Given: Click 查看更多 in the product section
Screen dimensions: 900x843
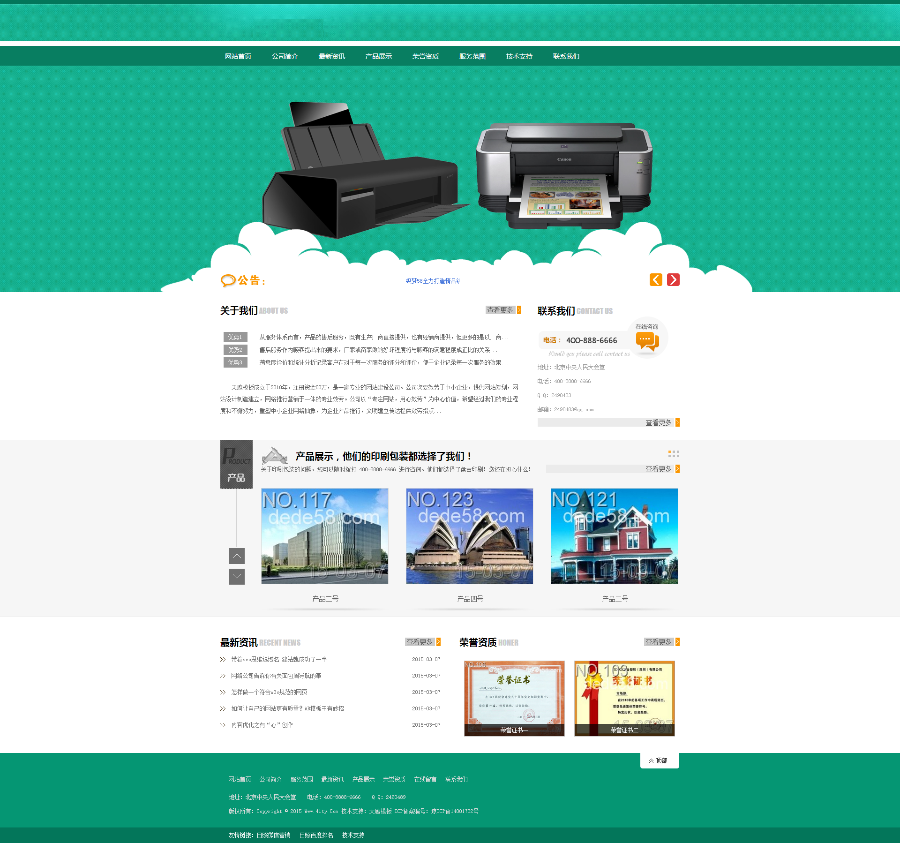Looking at the screenshot, I should point(658,469).
